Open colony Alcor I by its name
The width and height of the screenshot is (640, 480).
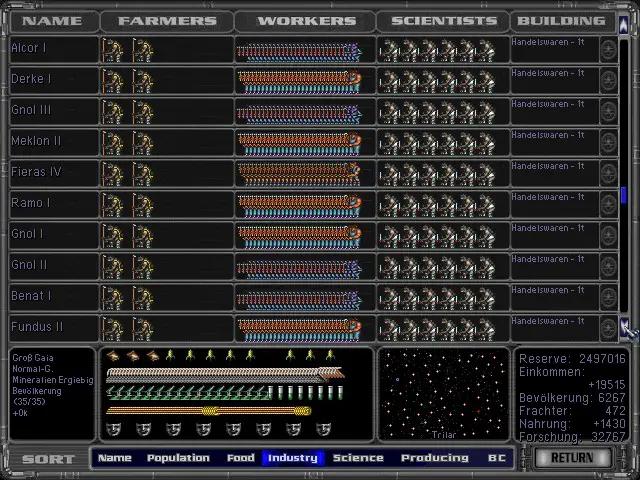click(29, 48)
